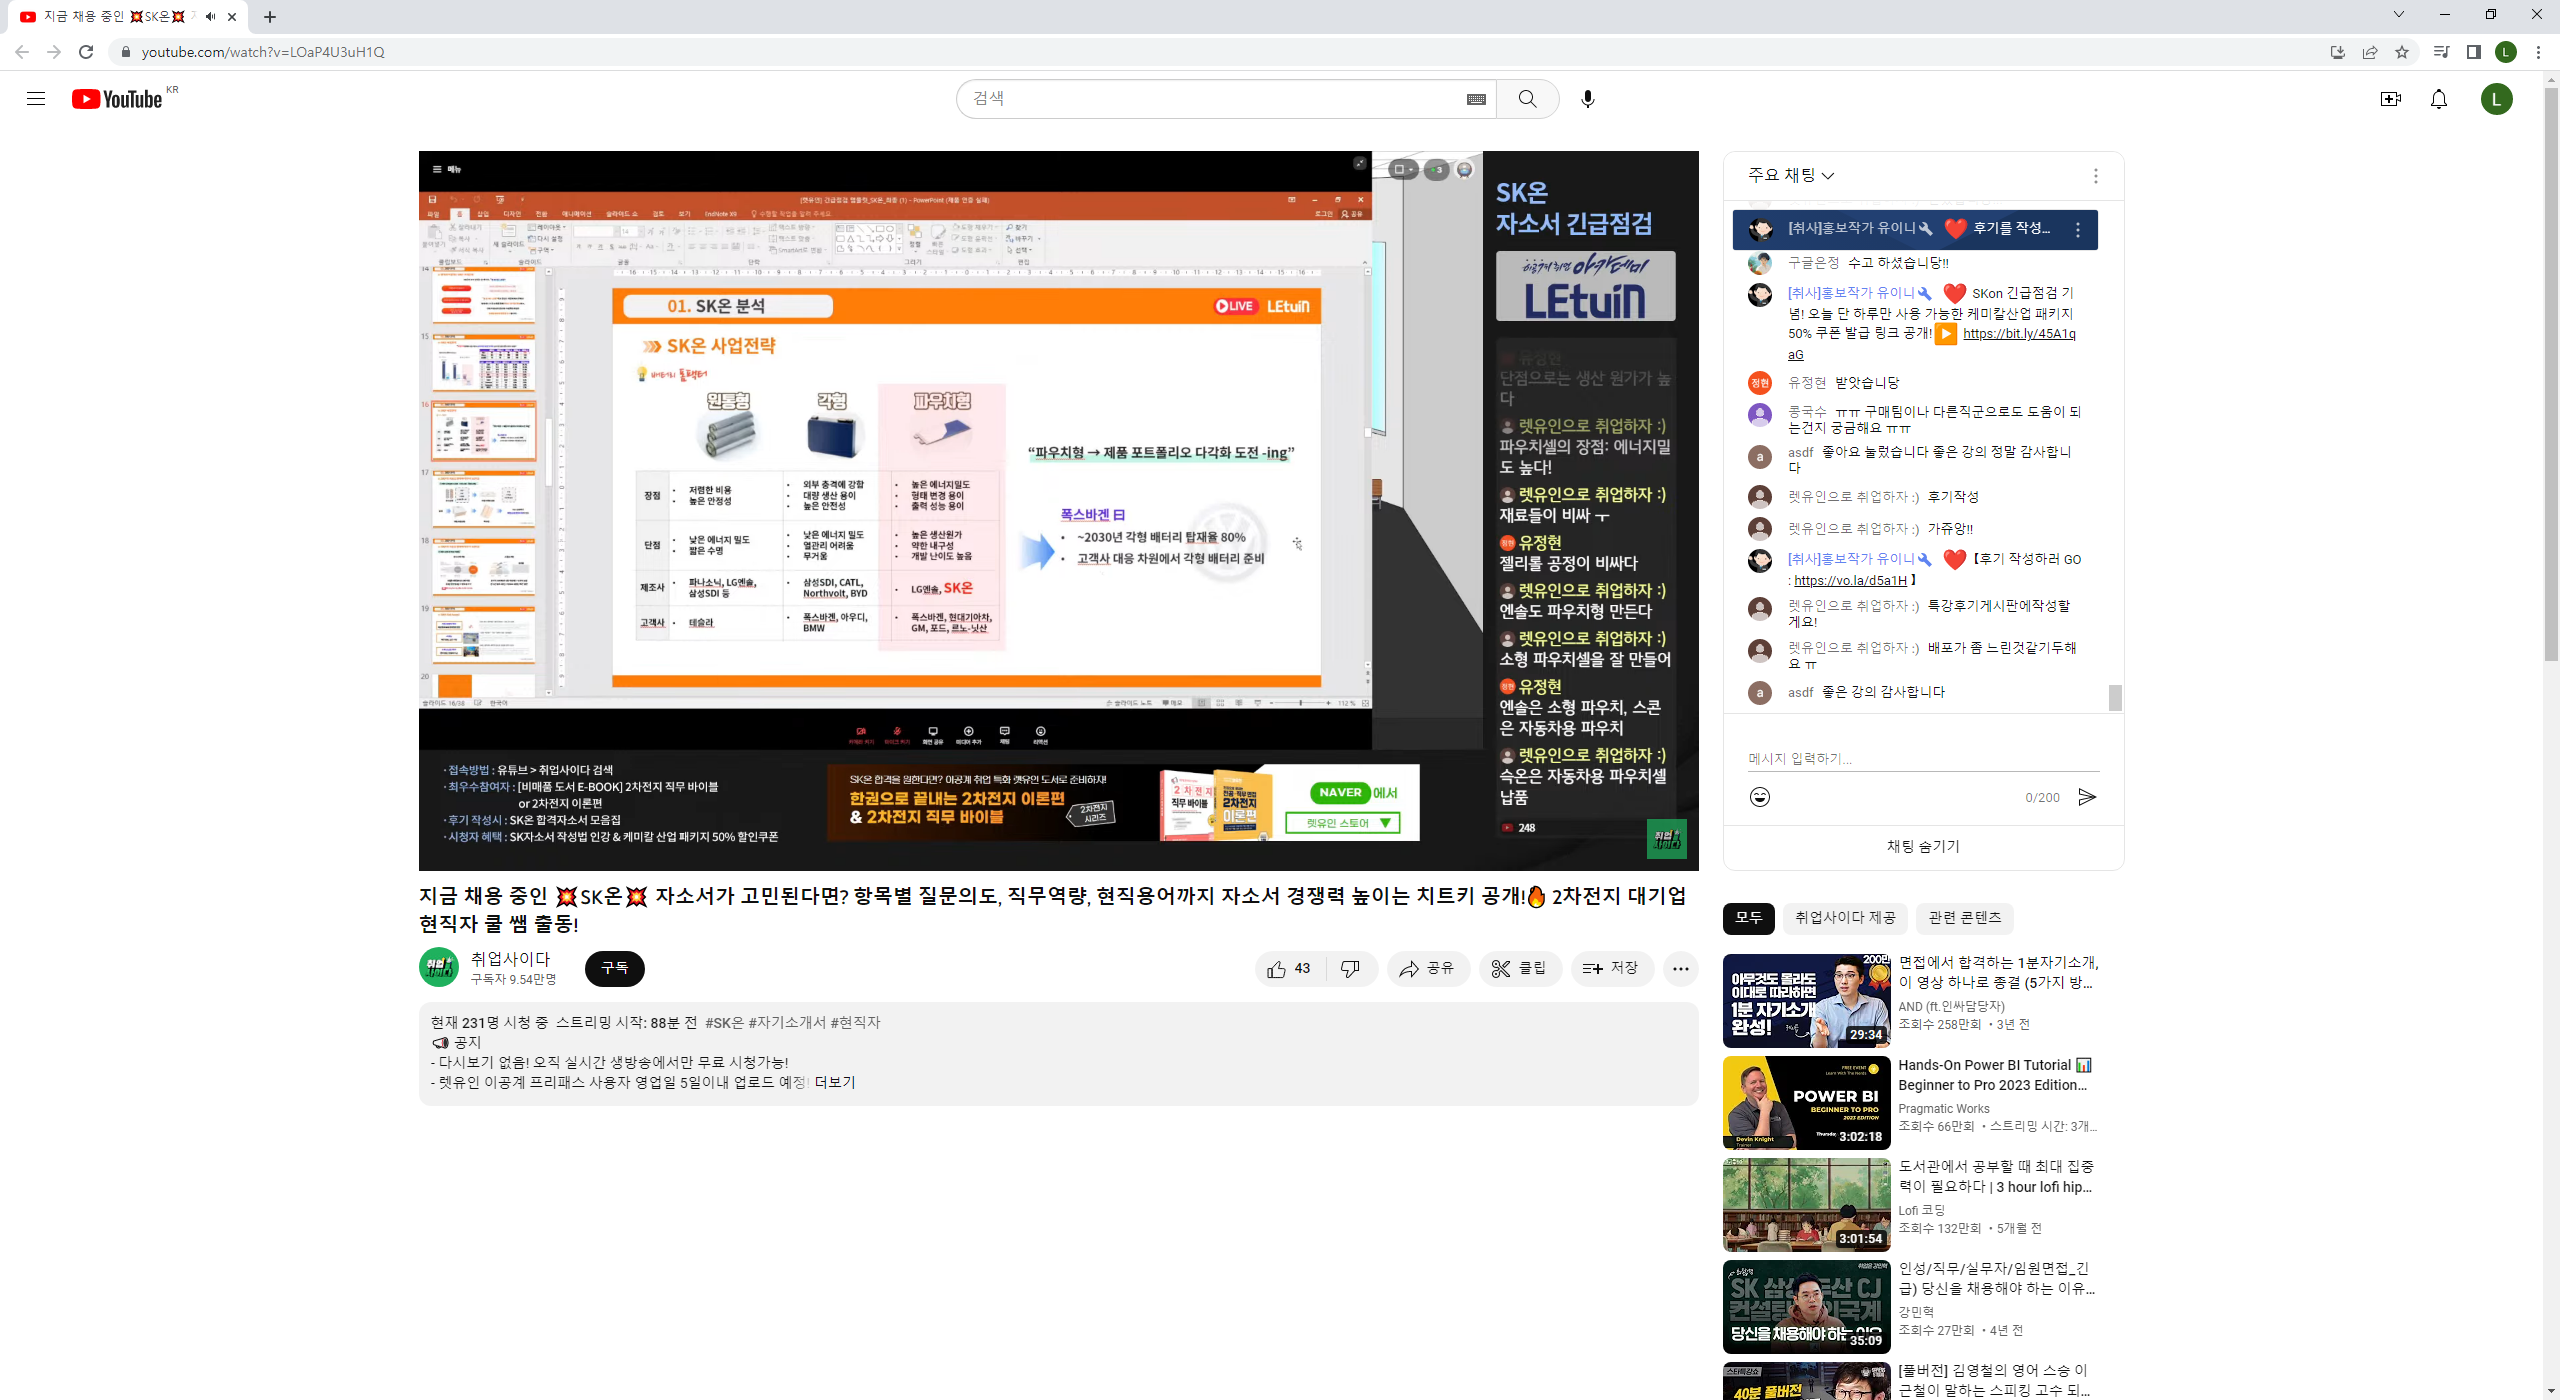
Task: Click the search magnifier button
Action: click(x=1527, y=98)
